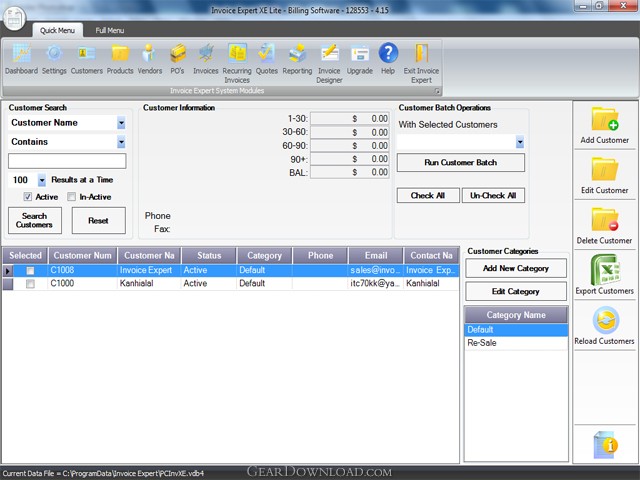Open the Help icon

pyautogui.click(x=388, y=59)
